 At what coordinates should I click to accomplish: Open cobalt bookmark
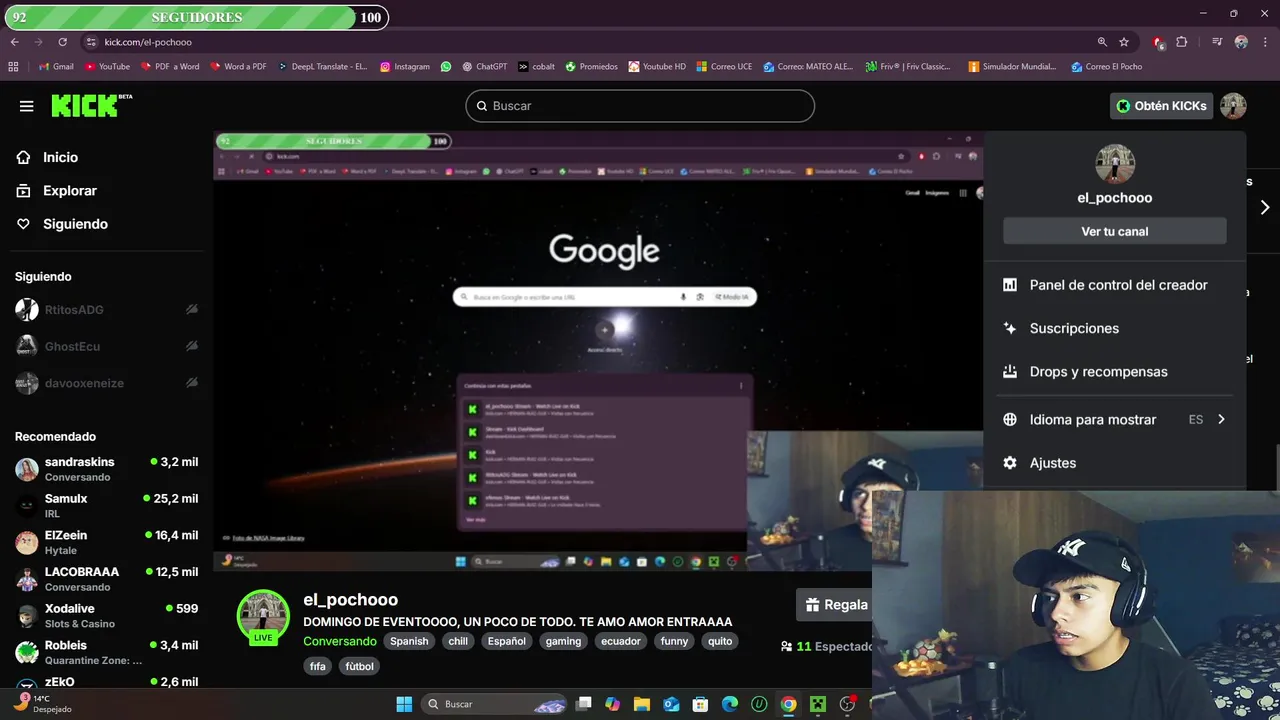537,67
